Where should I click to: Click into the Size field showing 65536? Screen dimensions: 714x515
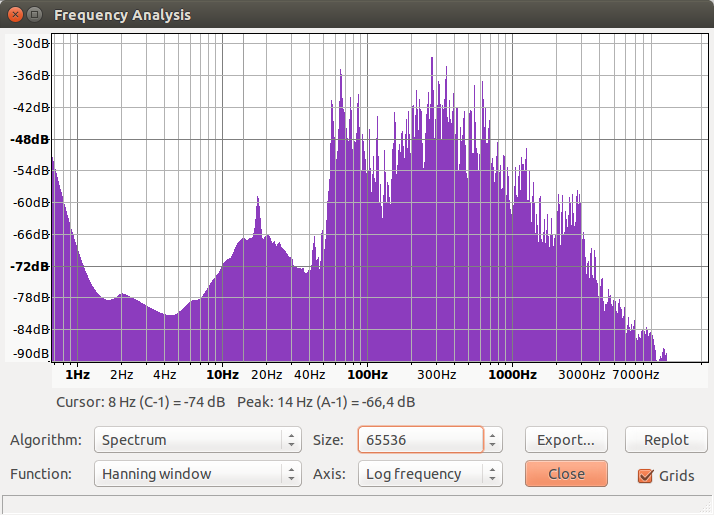(420, 440)
